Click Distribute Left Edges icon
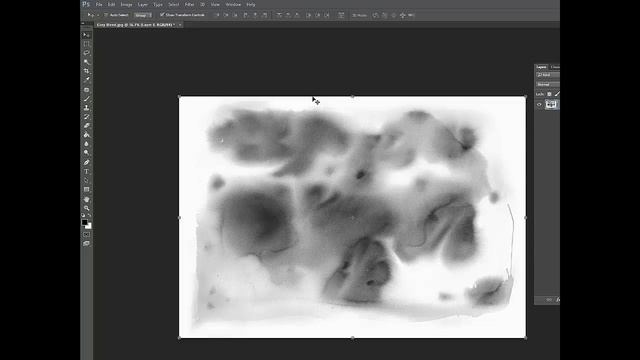The height and width of the screenshot is (360, 640). (x=309, y=15)
